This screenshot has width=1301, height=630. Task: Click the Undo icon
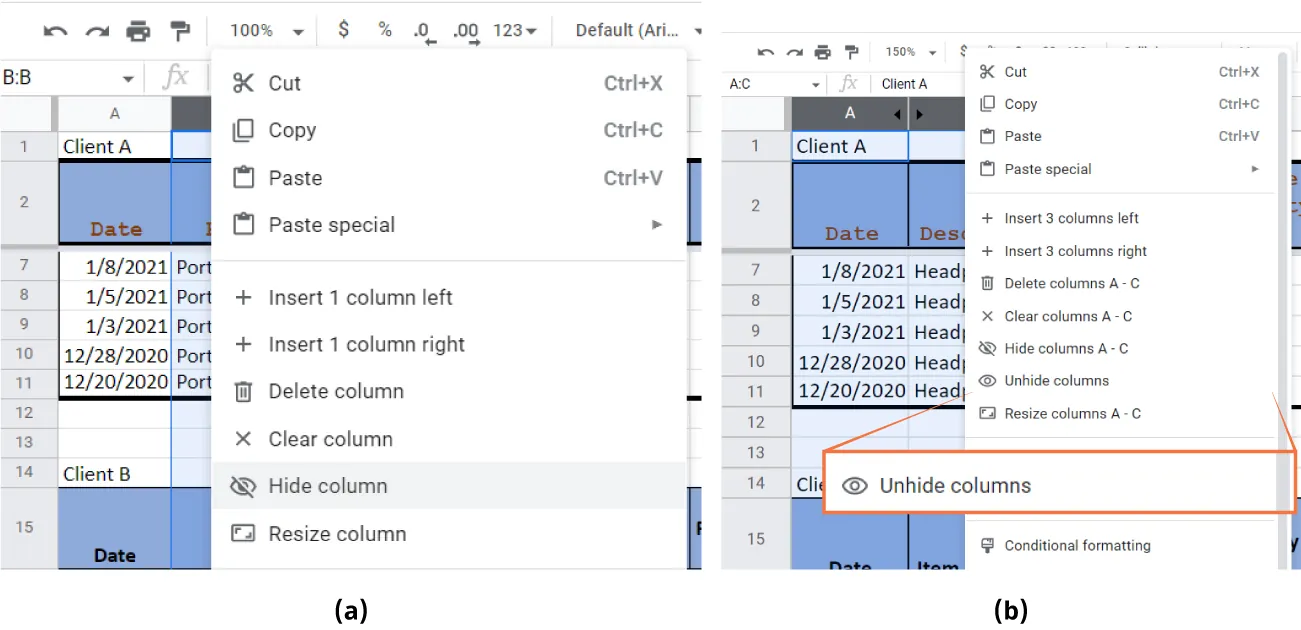tap(56, 31)
